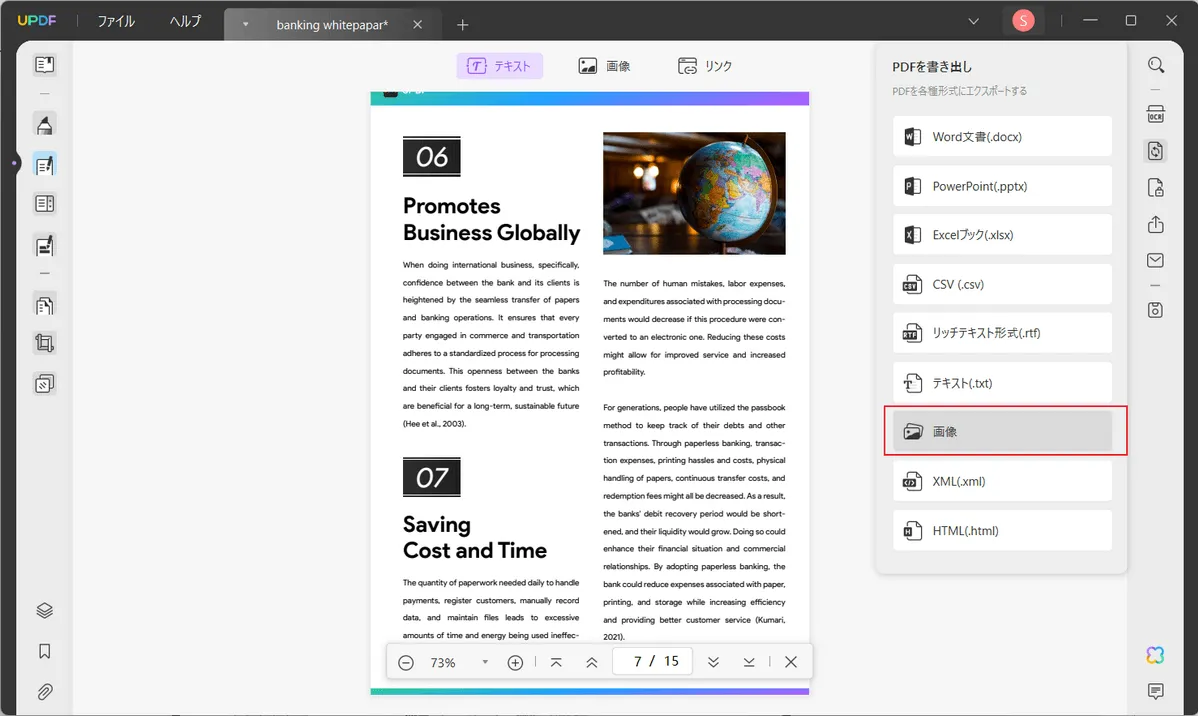Click the 73% zoom value
Image resolution: width=1198 pixels, height=716 pixels.
[x=443, y=663]
